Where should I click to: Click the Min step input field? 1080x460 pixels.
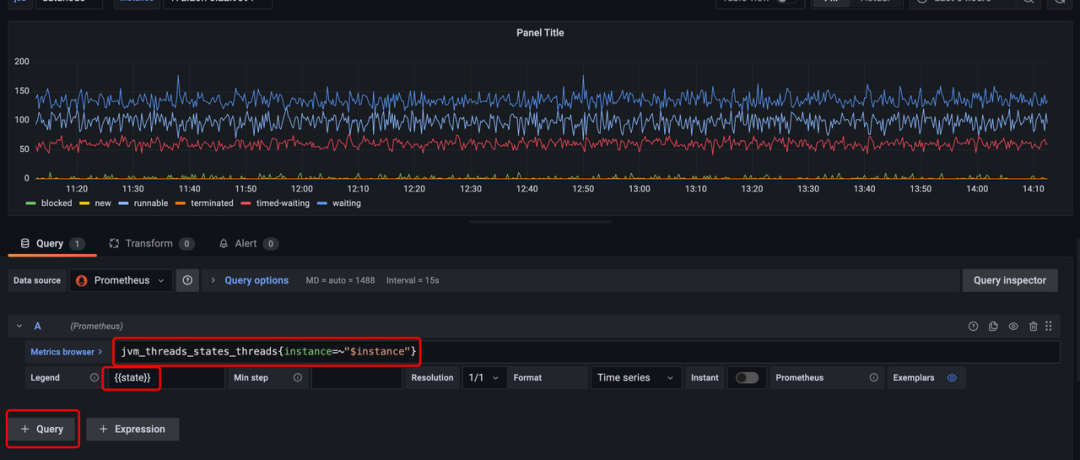click(x=357, y=378)
